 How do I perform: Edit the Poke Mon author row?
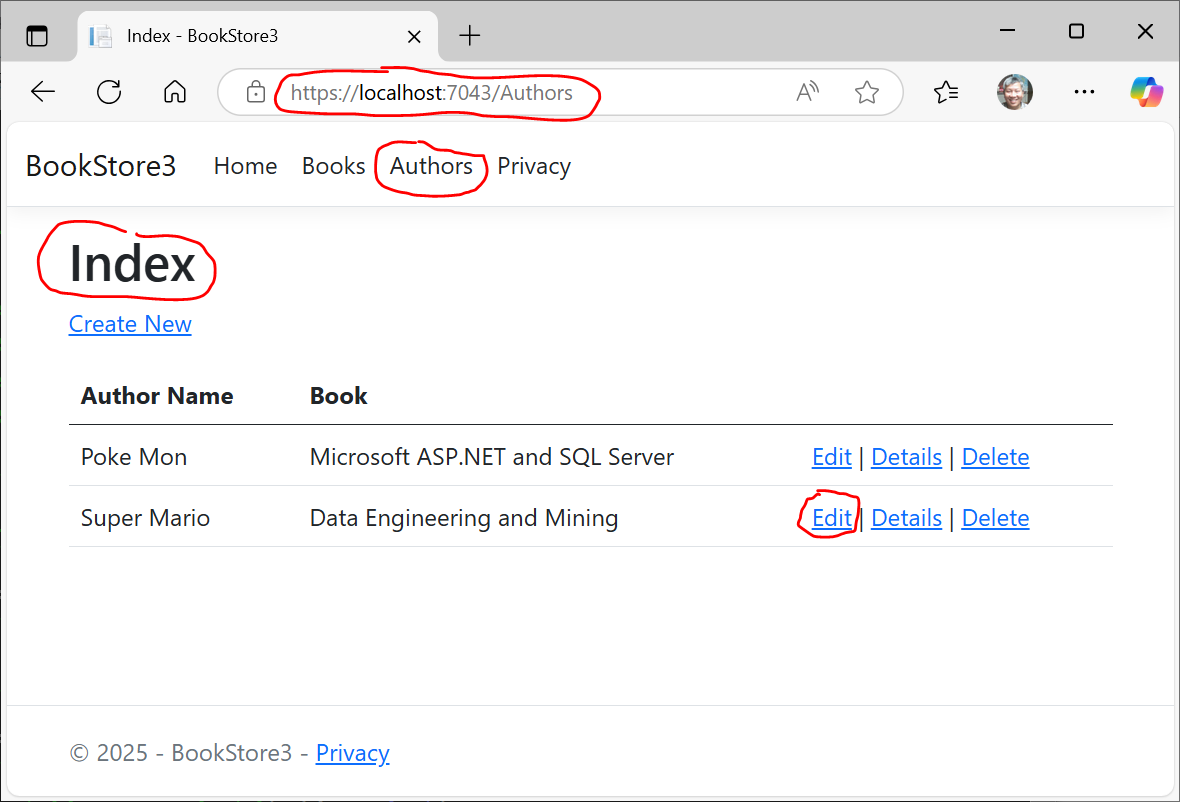[832, 457]
